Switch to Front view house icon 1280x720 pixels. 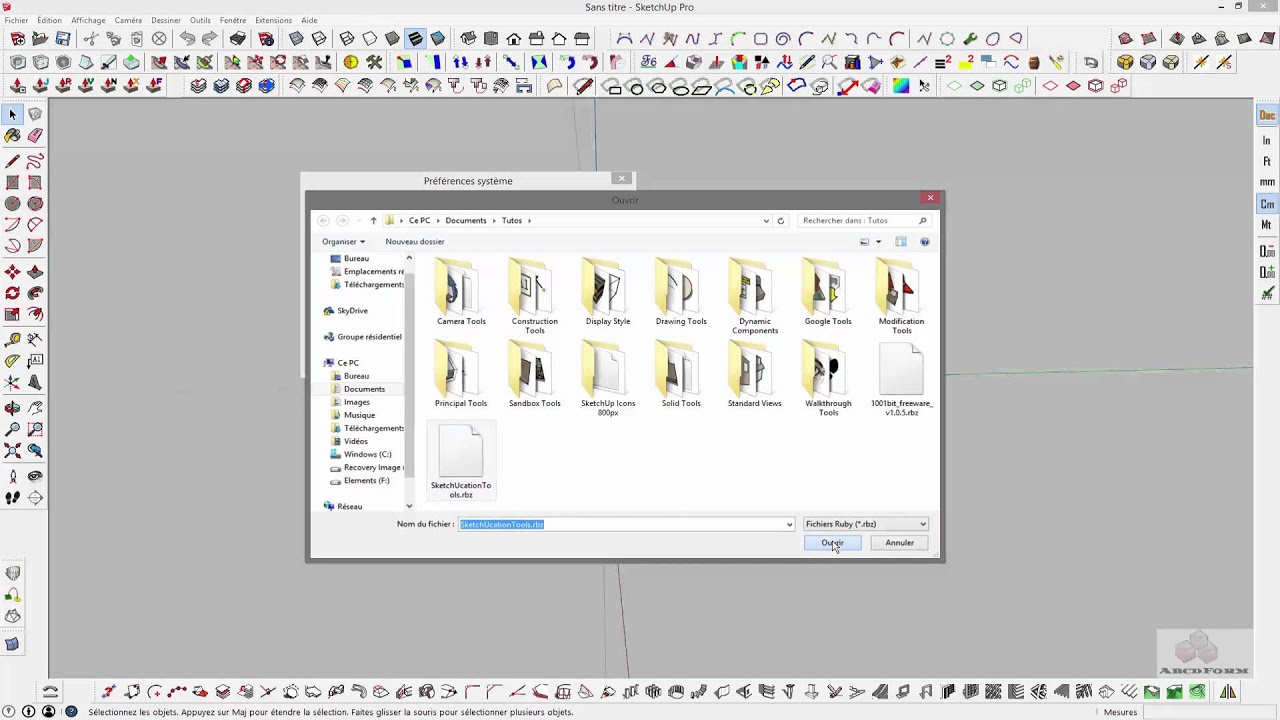pos(514,39)
